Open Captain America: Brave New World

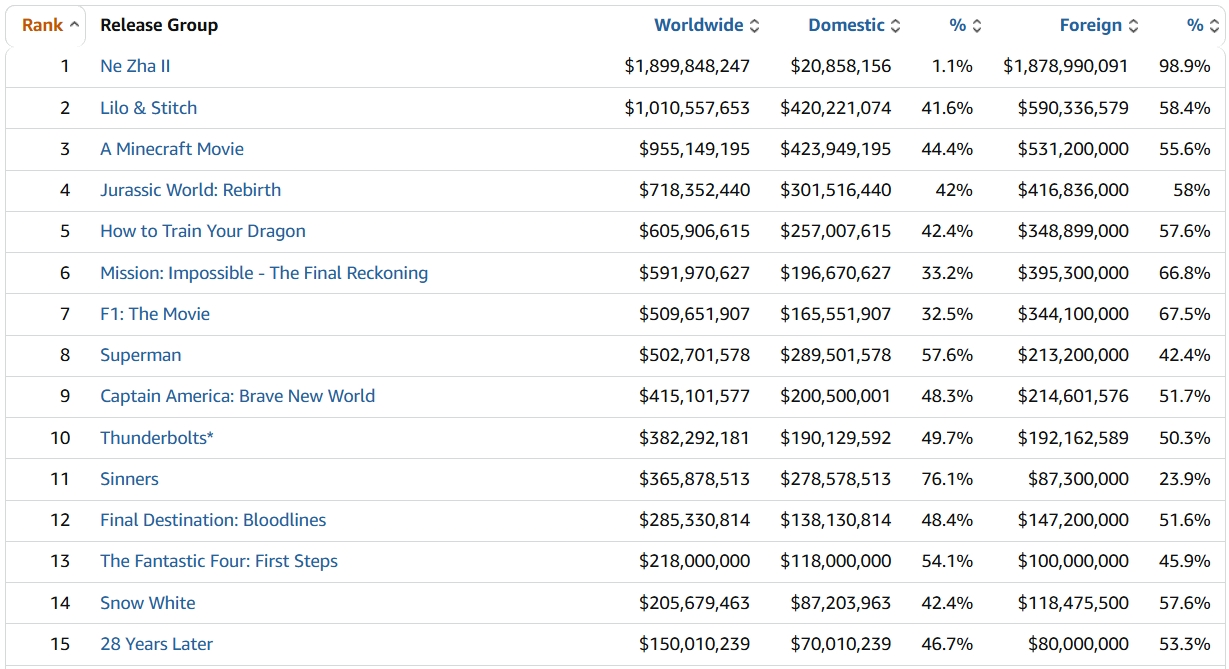coord(238,396)
